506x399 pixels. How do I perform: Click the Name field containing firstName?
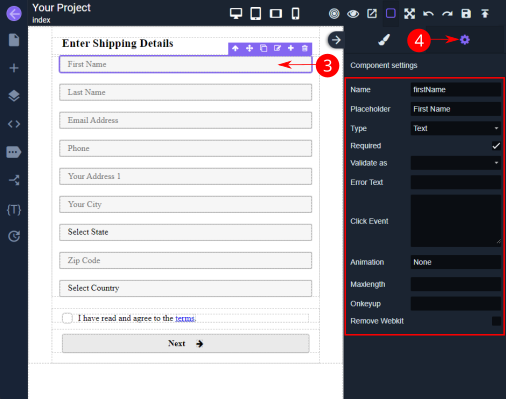point(456,90)
